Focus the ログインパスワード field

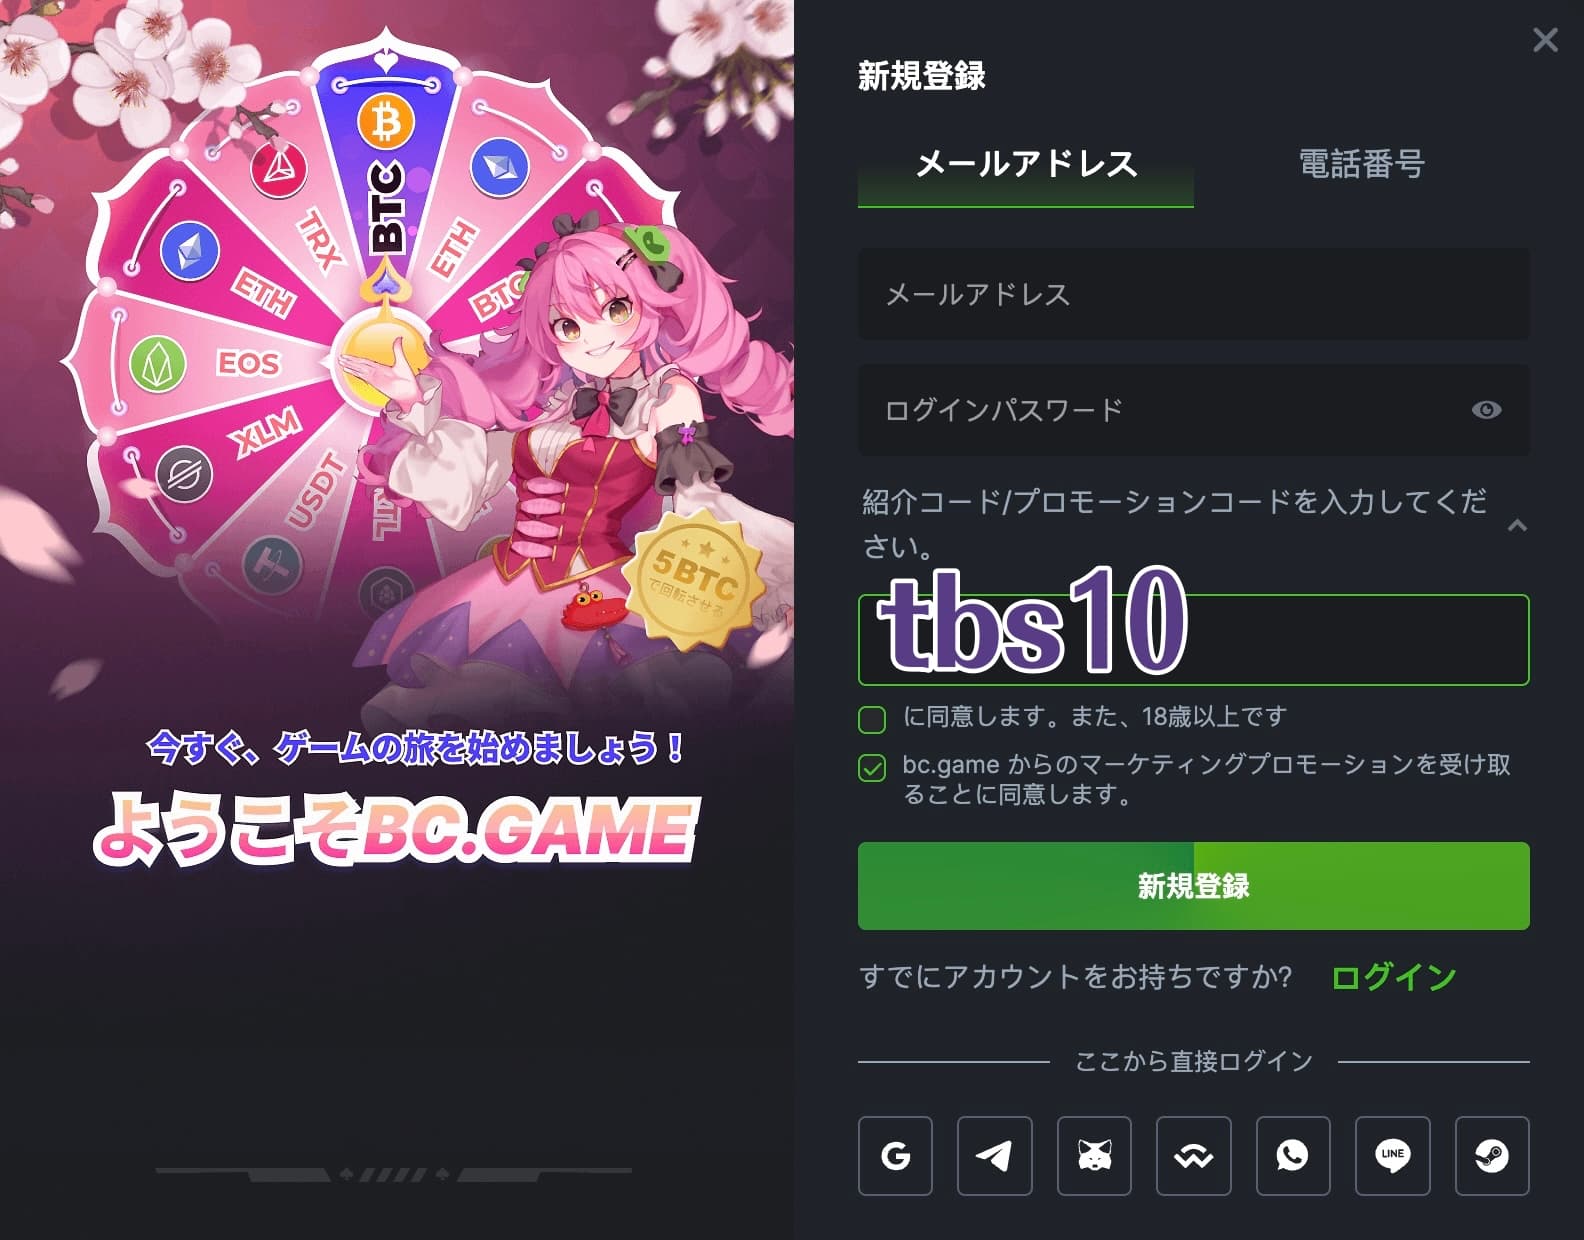1194,410
